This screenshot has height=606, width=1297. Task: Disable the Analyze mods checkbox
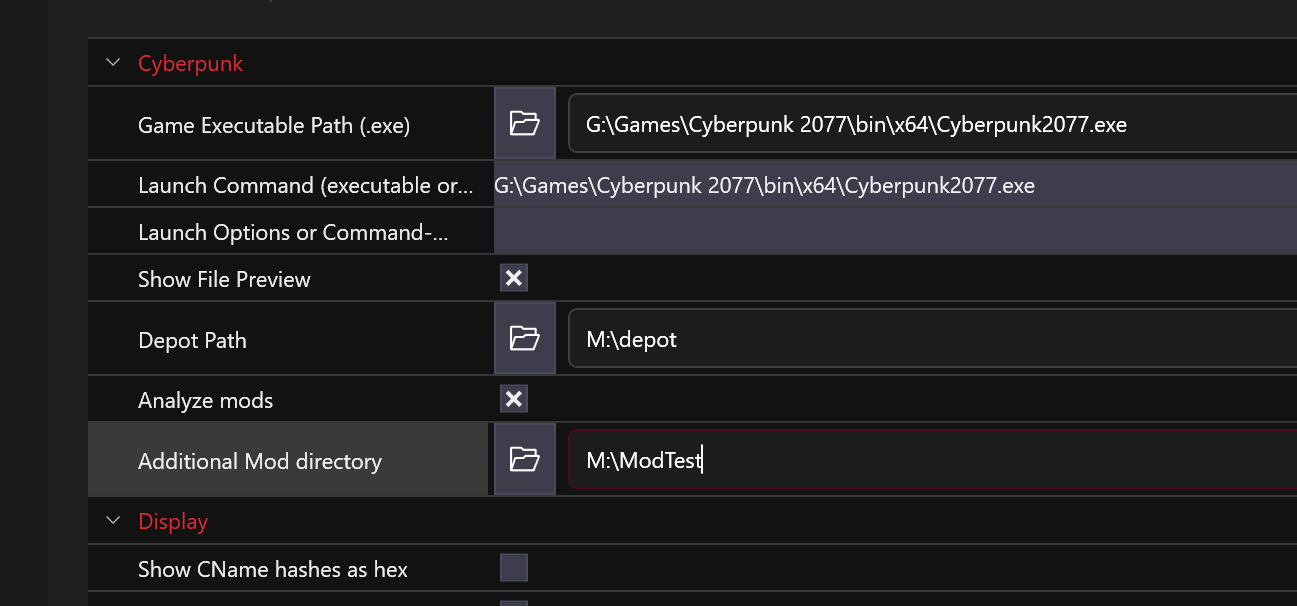514,399
